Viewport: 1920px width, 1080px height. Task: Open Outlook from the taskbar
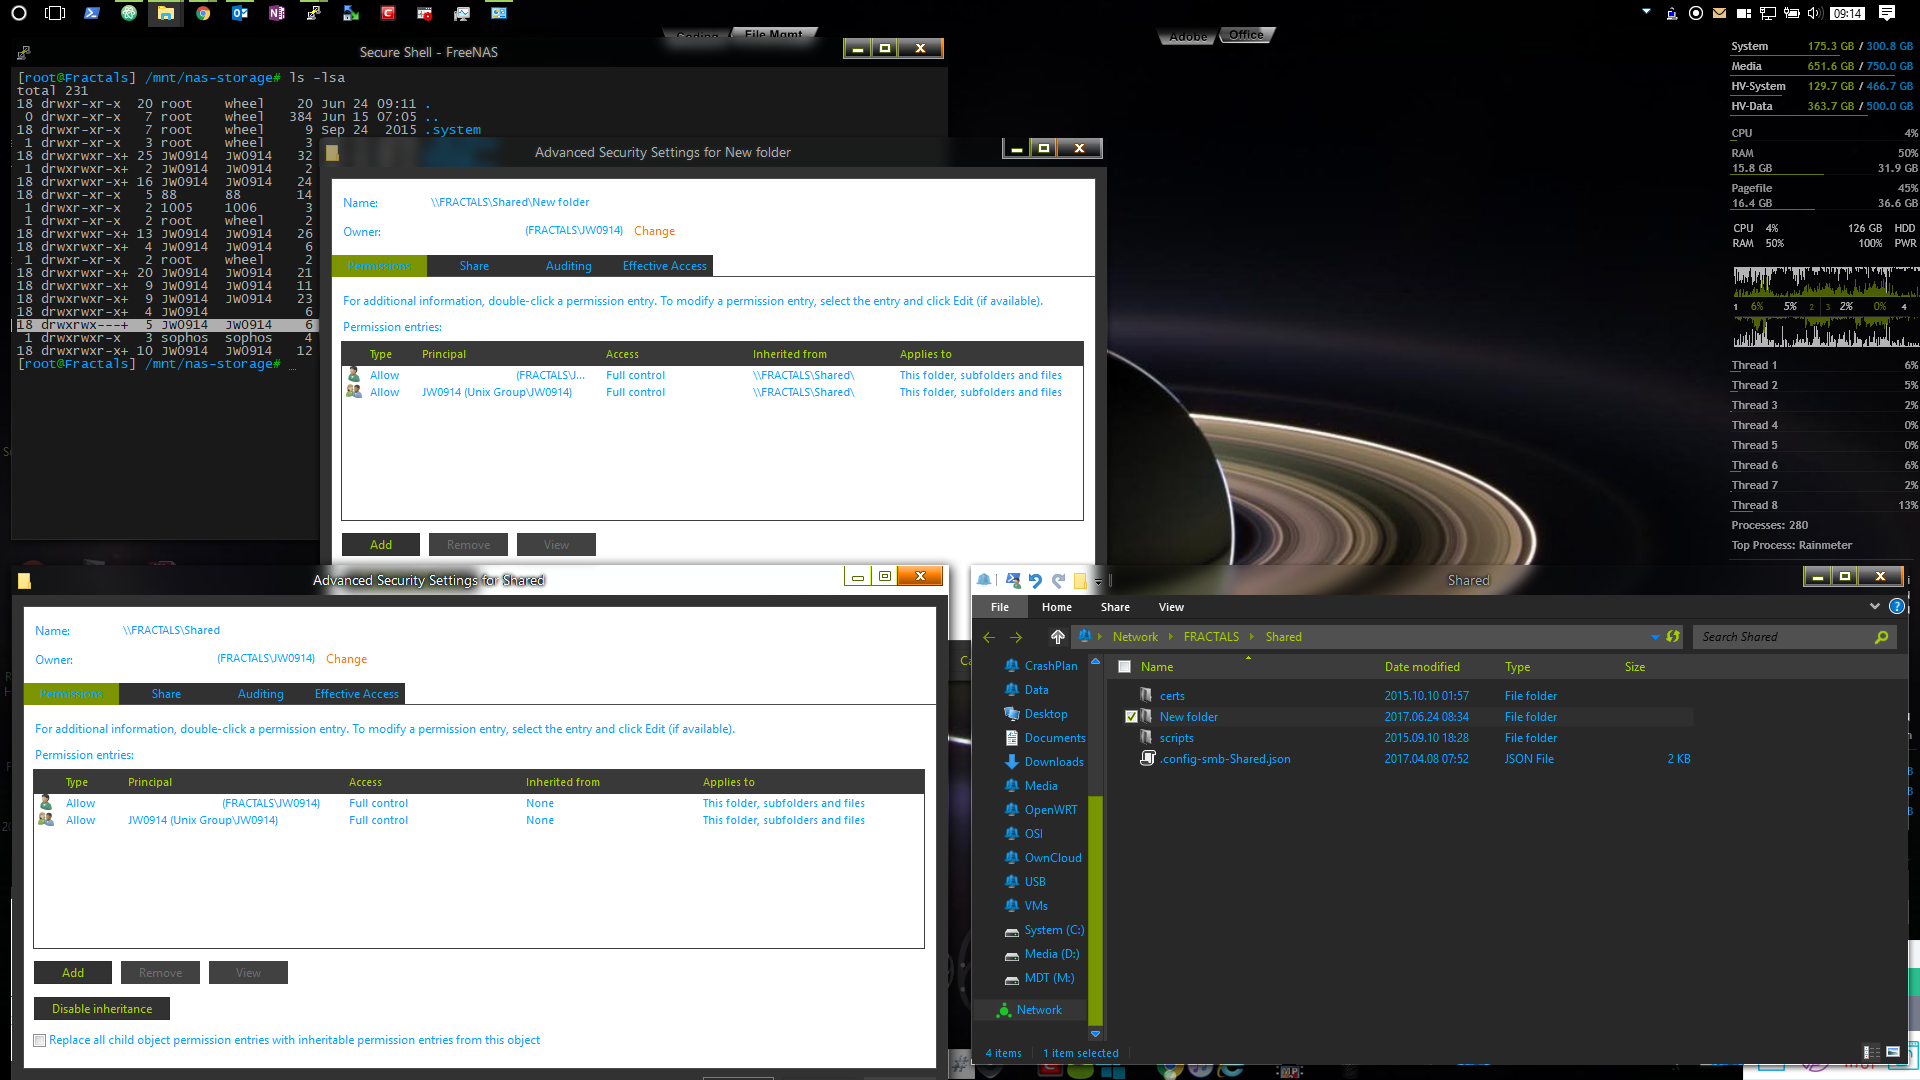[x=240, y=13]
